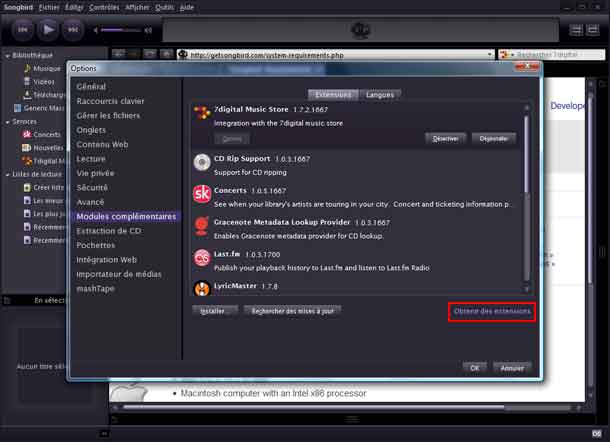Adjust the volume slider in player bar
Screen dimensions: 610x442
121,30
